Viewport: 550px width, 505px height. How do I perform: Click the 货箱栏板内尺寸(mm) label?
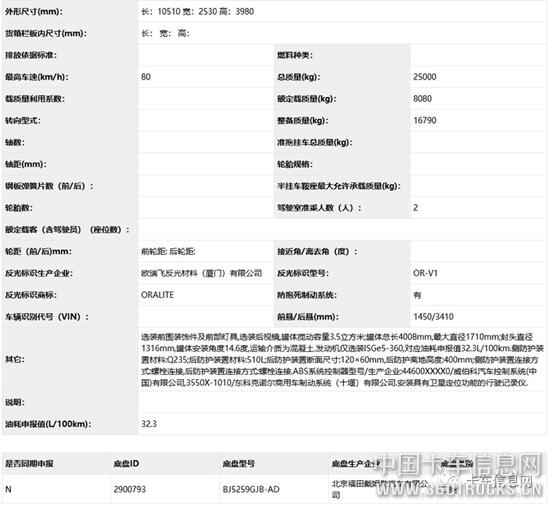46,33
